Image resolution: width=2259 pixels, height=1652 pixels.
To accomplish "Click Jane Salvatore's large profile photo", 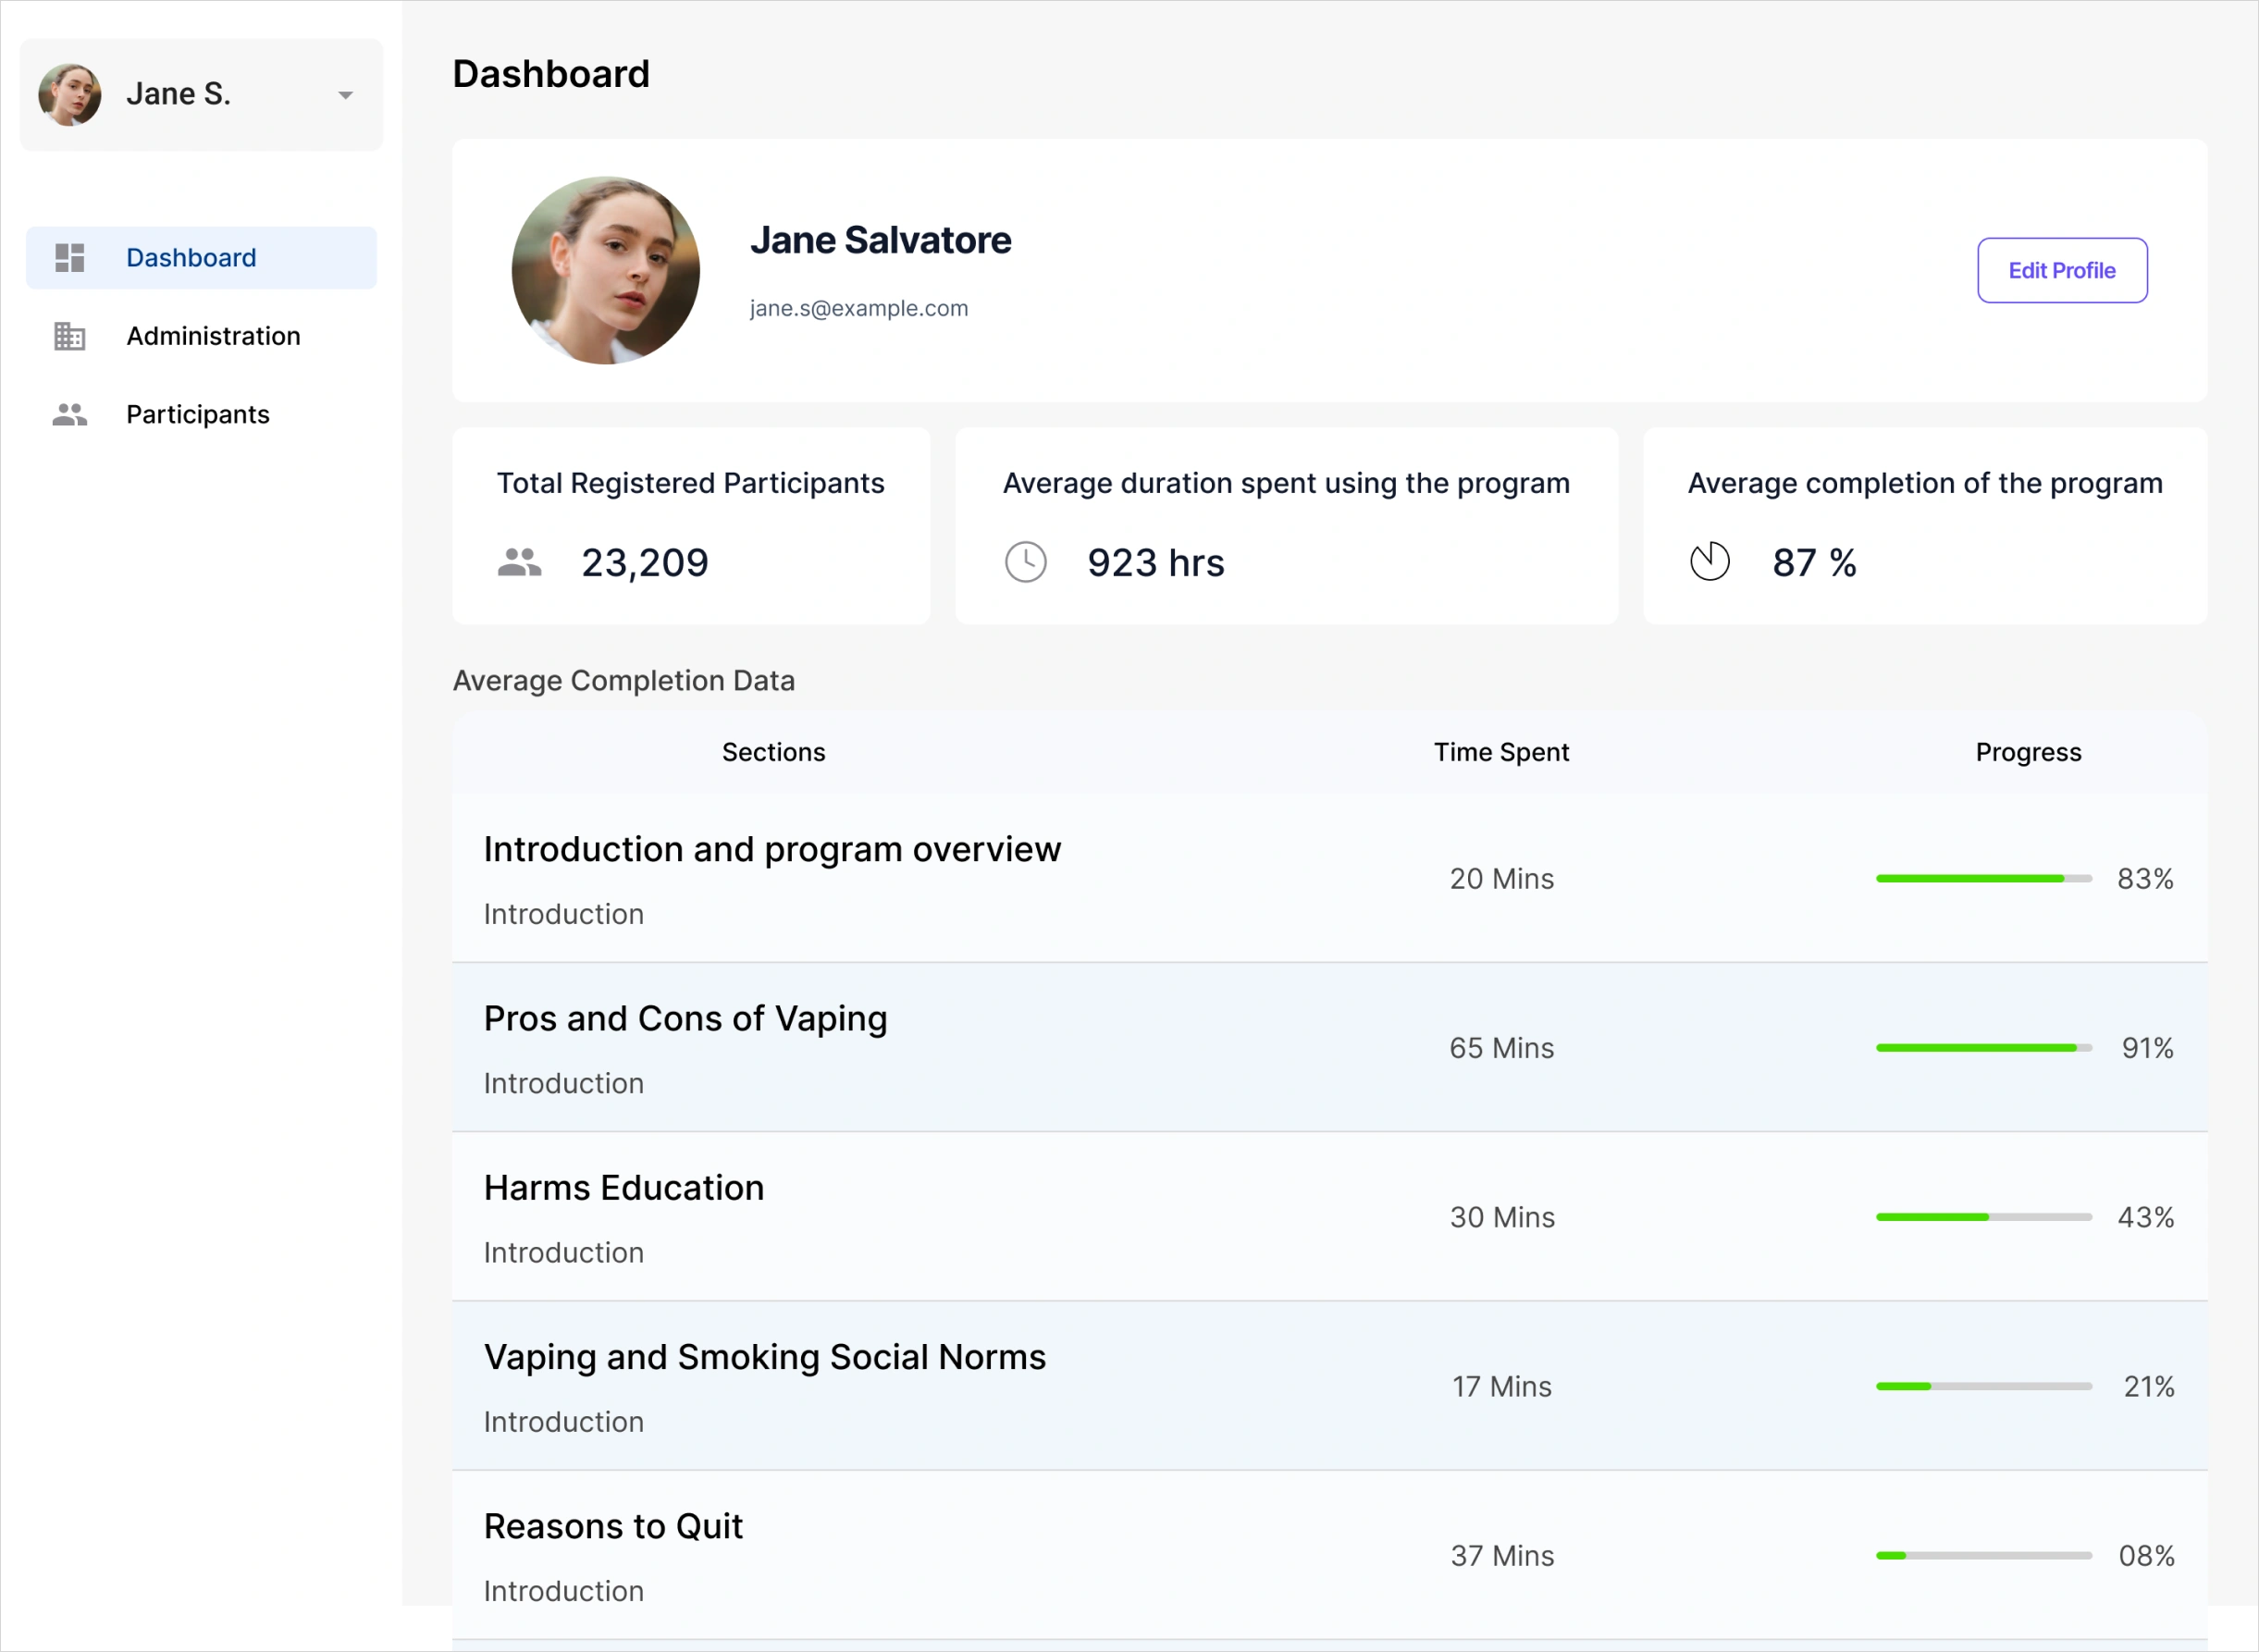I will click(x=605, y=271).
